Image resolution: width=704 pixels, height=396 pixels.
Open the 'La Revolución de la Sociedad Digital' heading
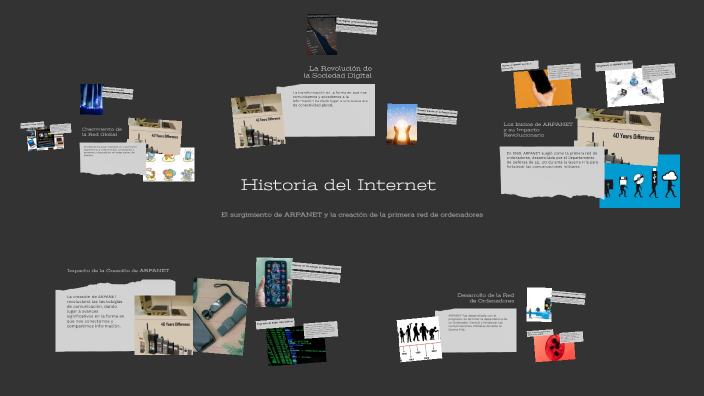(338, 72)
